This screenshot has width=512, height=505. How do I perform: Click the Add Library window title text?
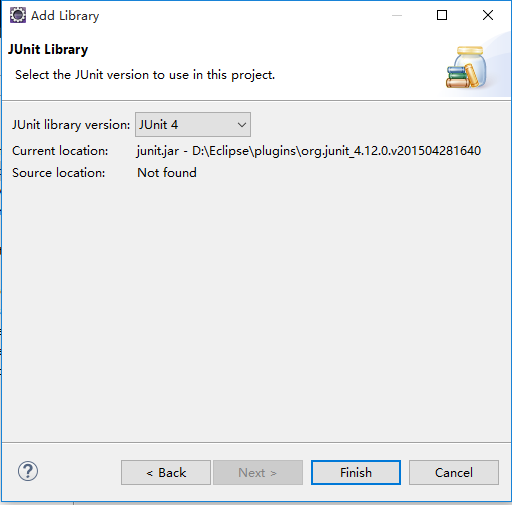(65, 16)
